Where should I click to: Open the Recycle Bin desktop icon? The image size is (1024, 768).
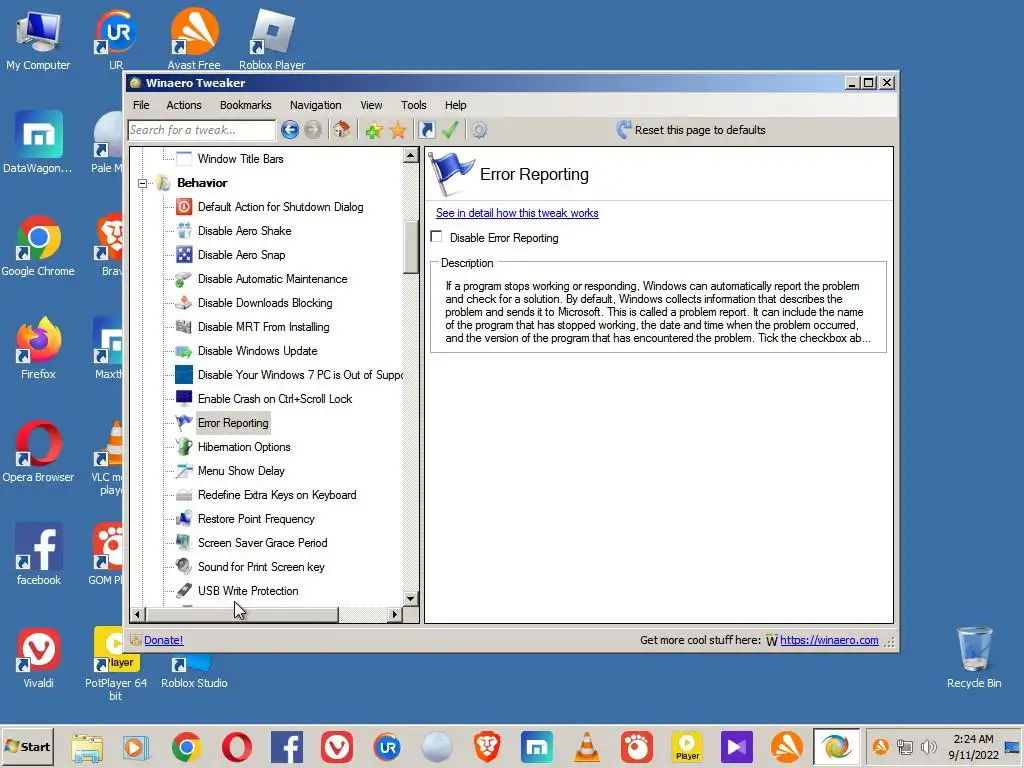[974, 658]
